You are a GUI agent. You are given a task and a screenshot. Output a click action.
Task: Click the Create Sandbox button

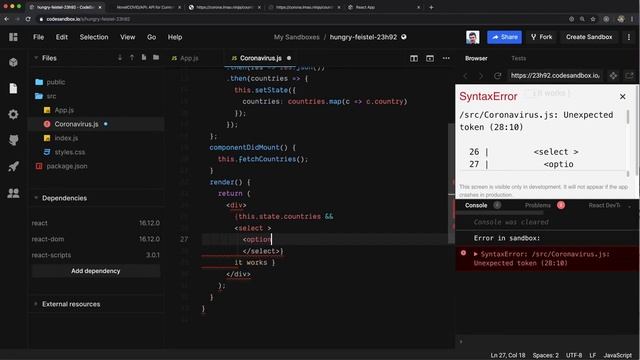point(589,37)
